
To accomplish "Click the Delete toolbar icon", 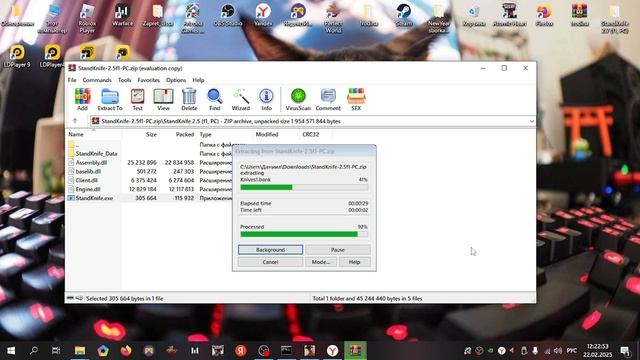I will point(189,100).
